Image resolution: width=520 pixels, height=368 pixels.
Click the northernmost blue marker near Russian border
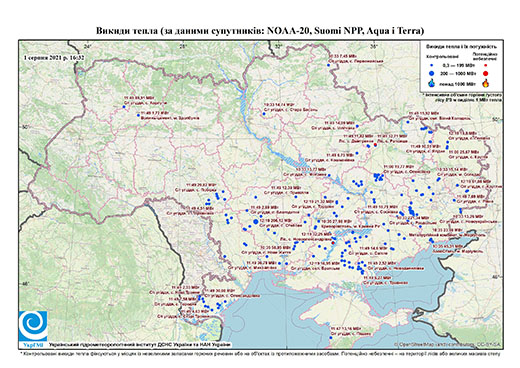(328, 65)
